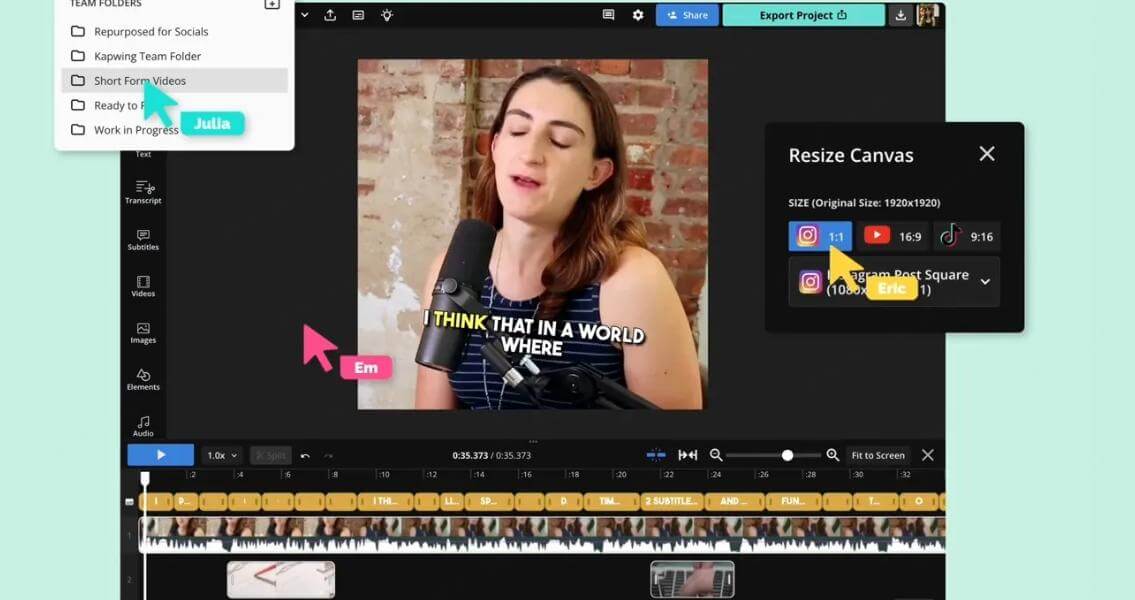
Task: Select the Kapwing Team Folder
Action: 147,56
